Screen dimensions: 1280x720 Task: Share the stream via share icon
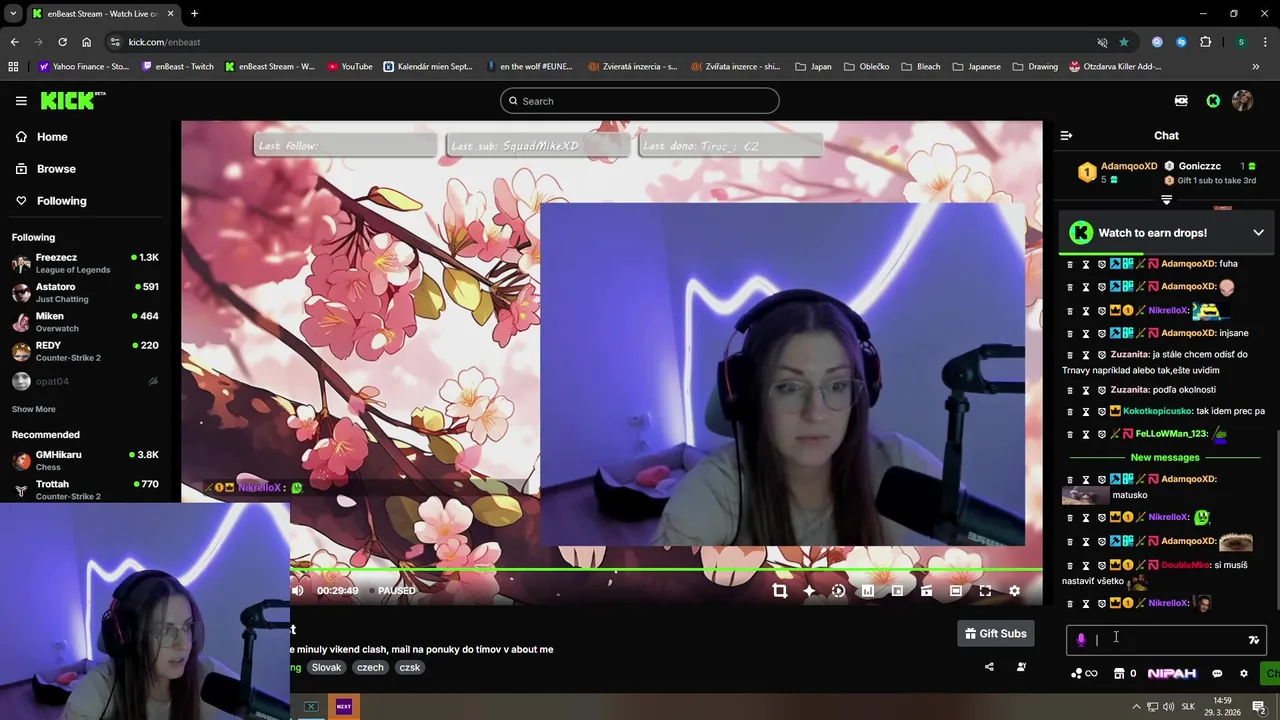pyautogui.click(x=989, y=667)
